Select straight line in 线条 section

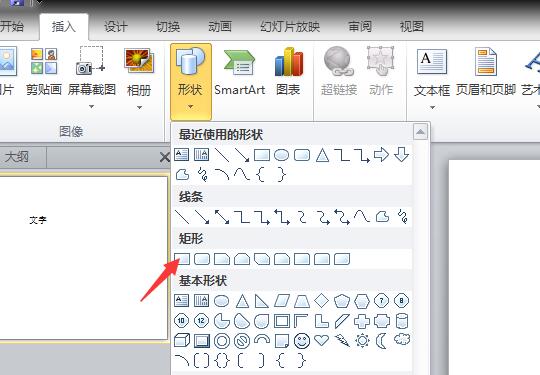pyautogui.click(x=182, y=217)
